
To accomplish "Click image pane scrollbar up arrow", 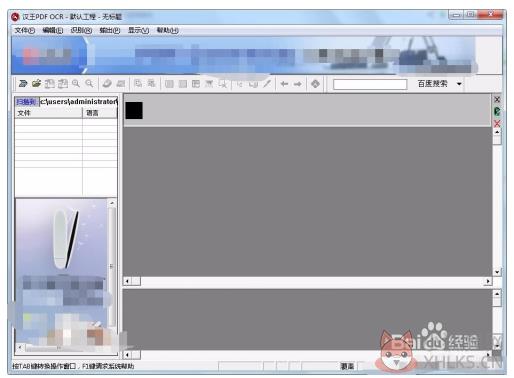I will pyautogui.click(x=497, y=133).
